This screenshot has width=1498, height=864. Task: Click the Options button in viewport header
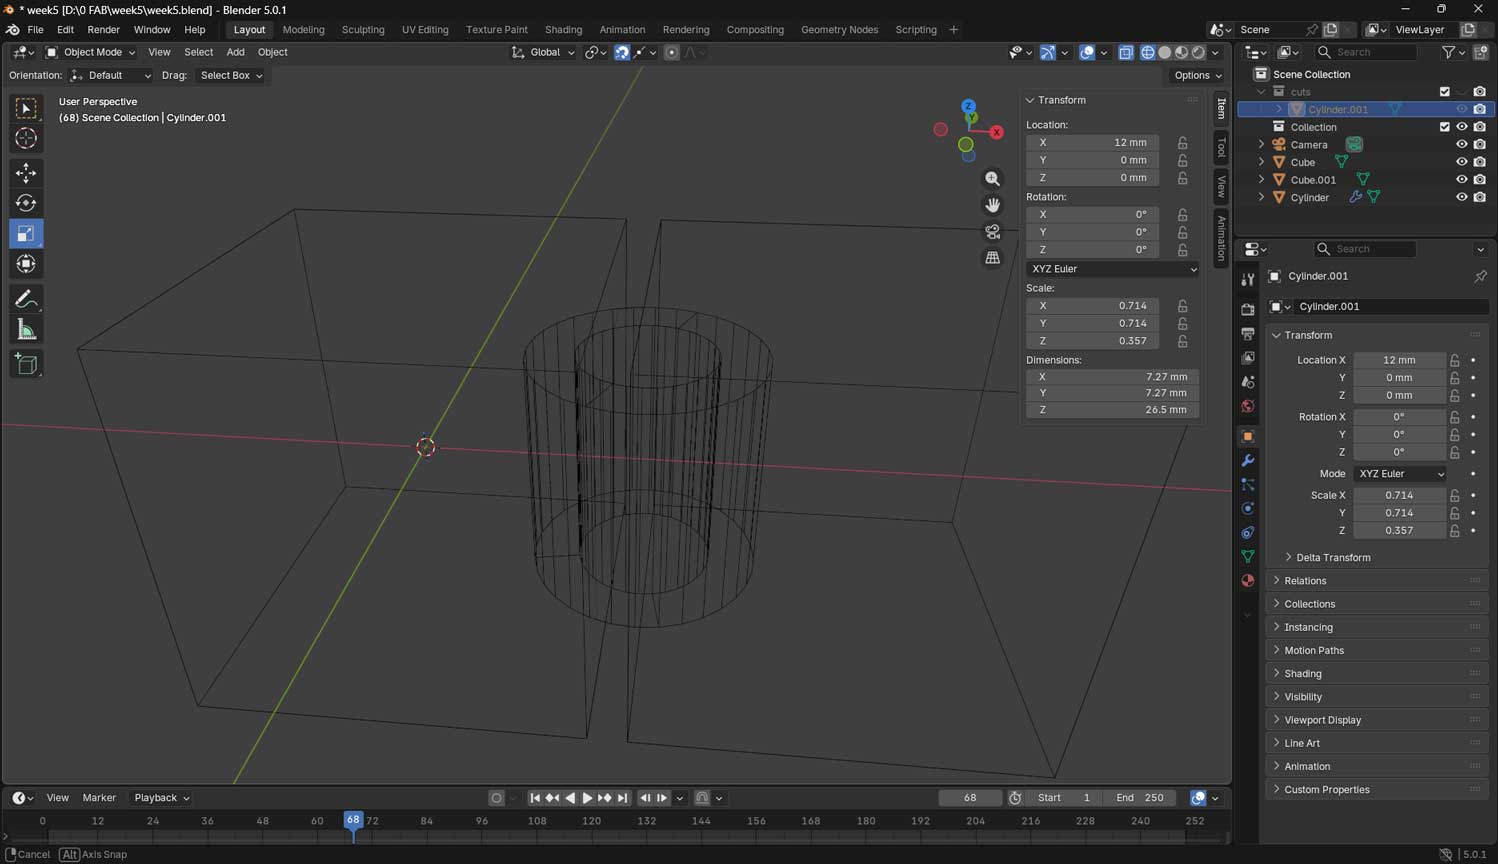point(1197,75)
